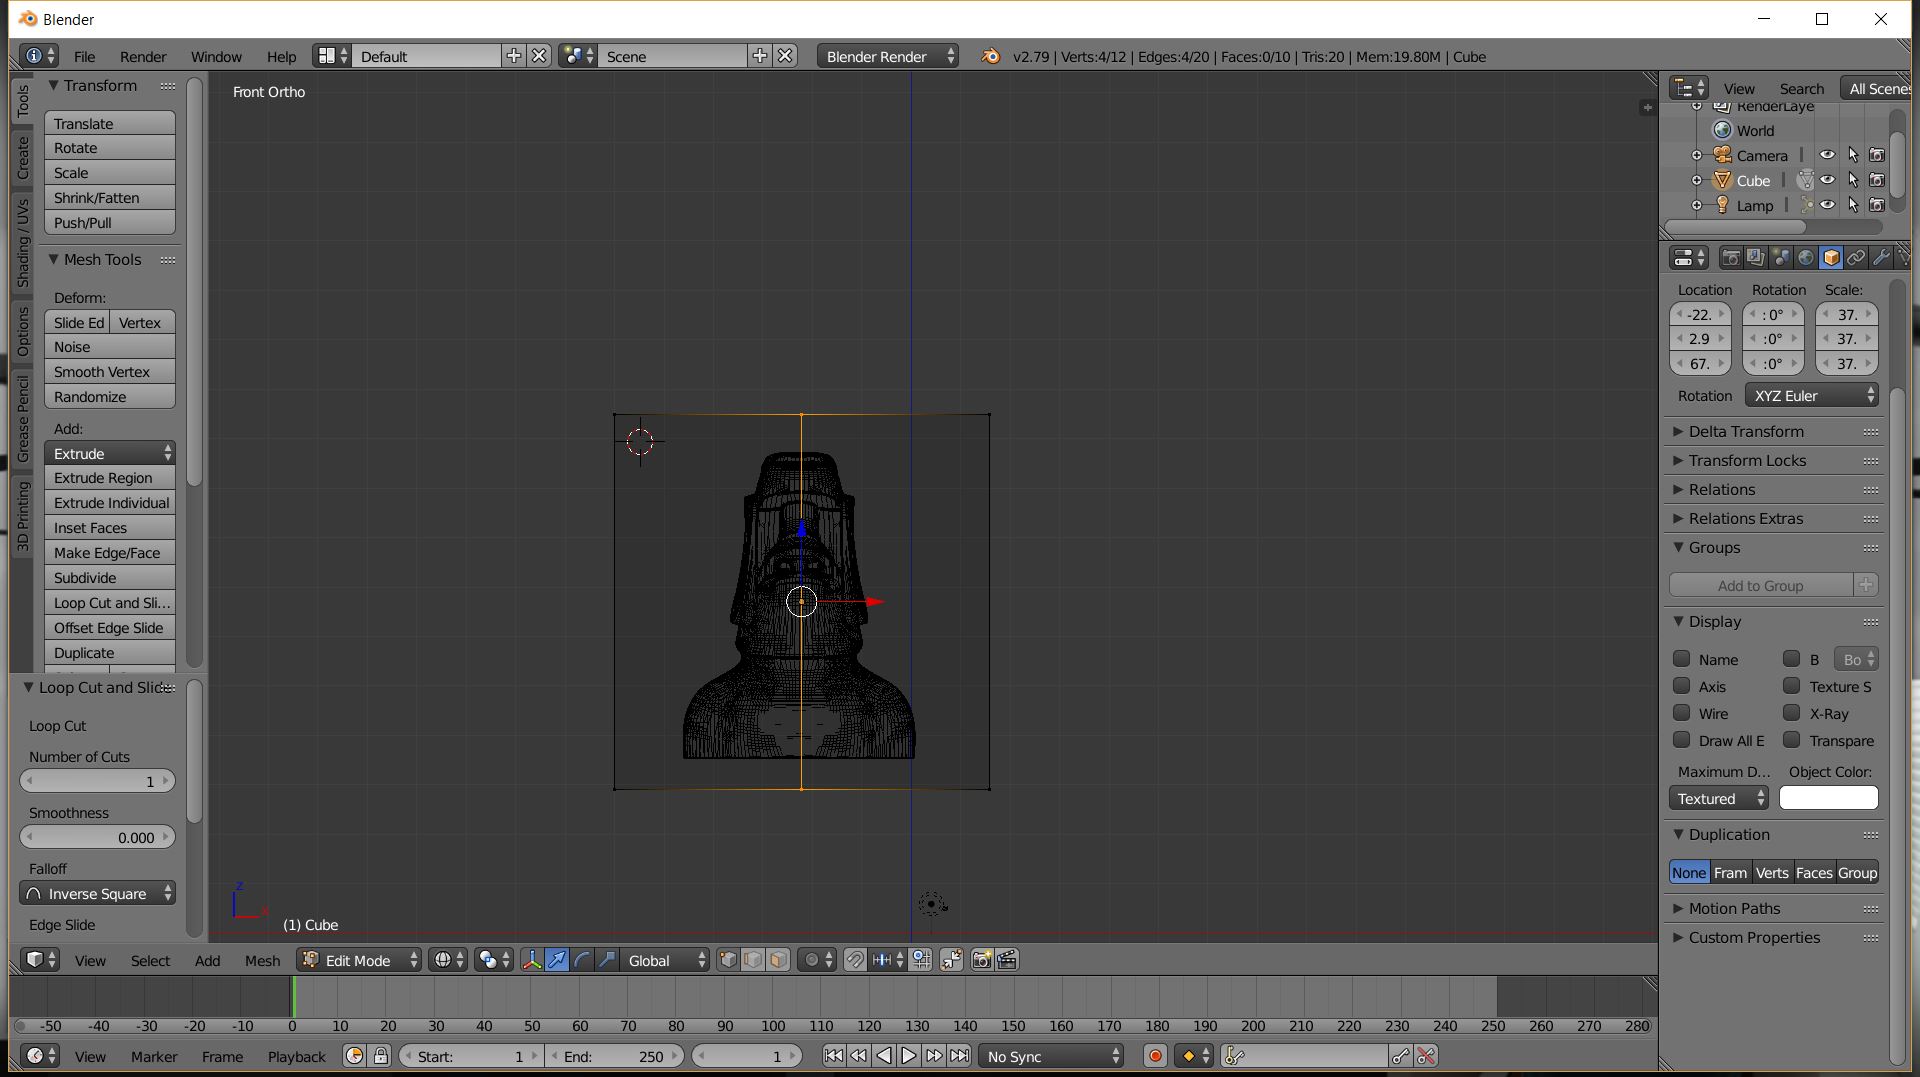Hide the Camera object via eye icon
This screenshot has height=1077, width=1920.
(x=1827, y=155)
